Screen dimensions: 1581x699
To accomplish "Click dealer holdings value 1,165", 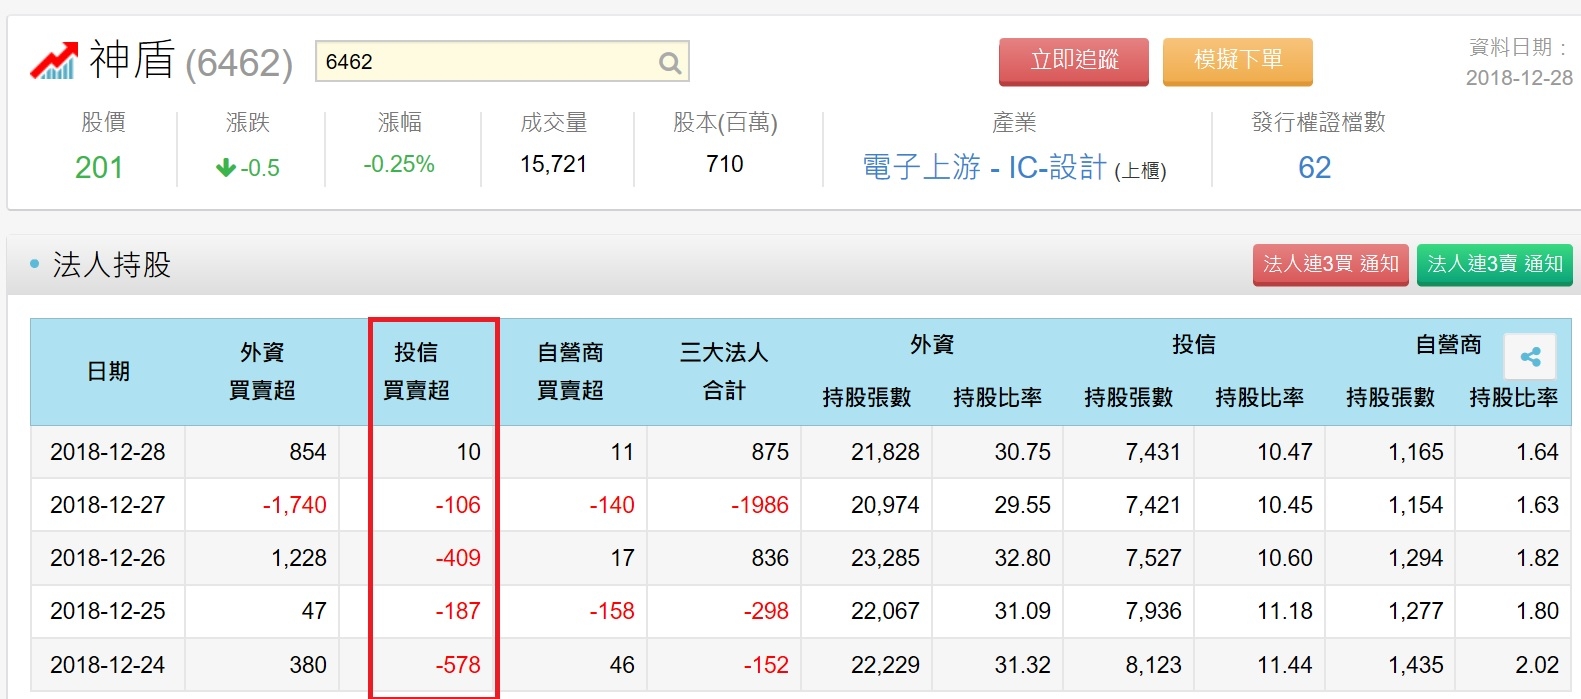I will (x=1416, y=452).
